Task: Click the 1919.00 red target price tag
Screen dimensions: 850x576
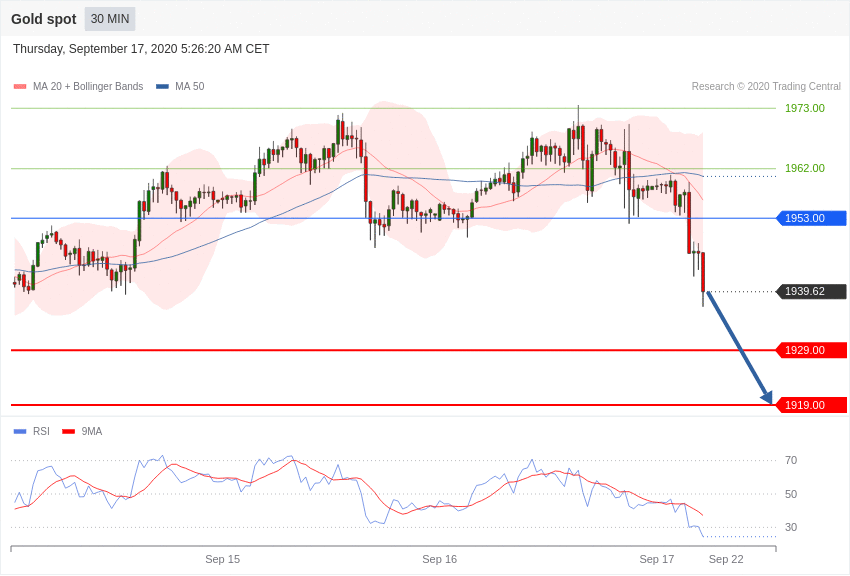Action: [811, 405]
